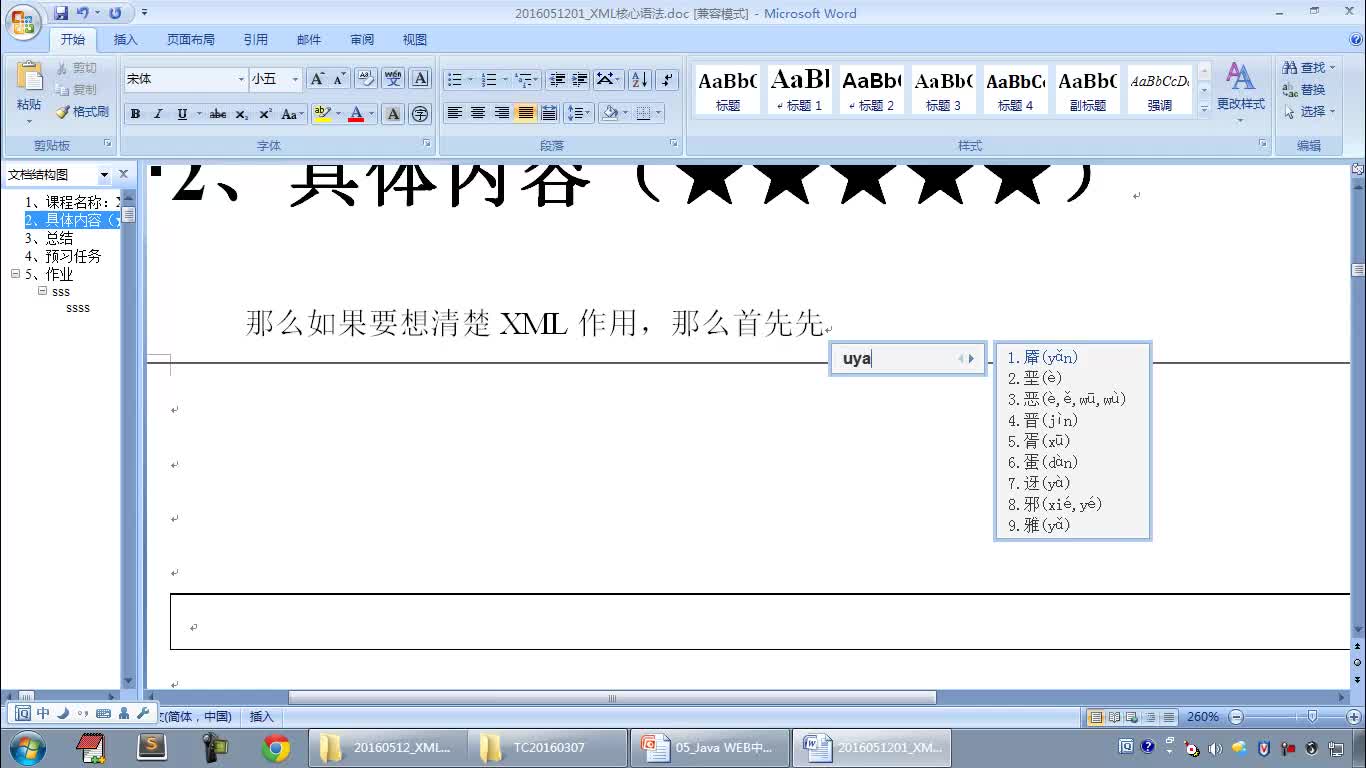Click zoom level 260% button
This screenshot has width=1366, height=768.
click(1203, 717)
